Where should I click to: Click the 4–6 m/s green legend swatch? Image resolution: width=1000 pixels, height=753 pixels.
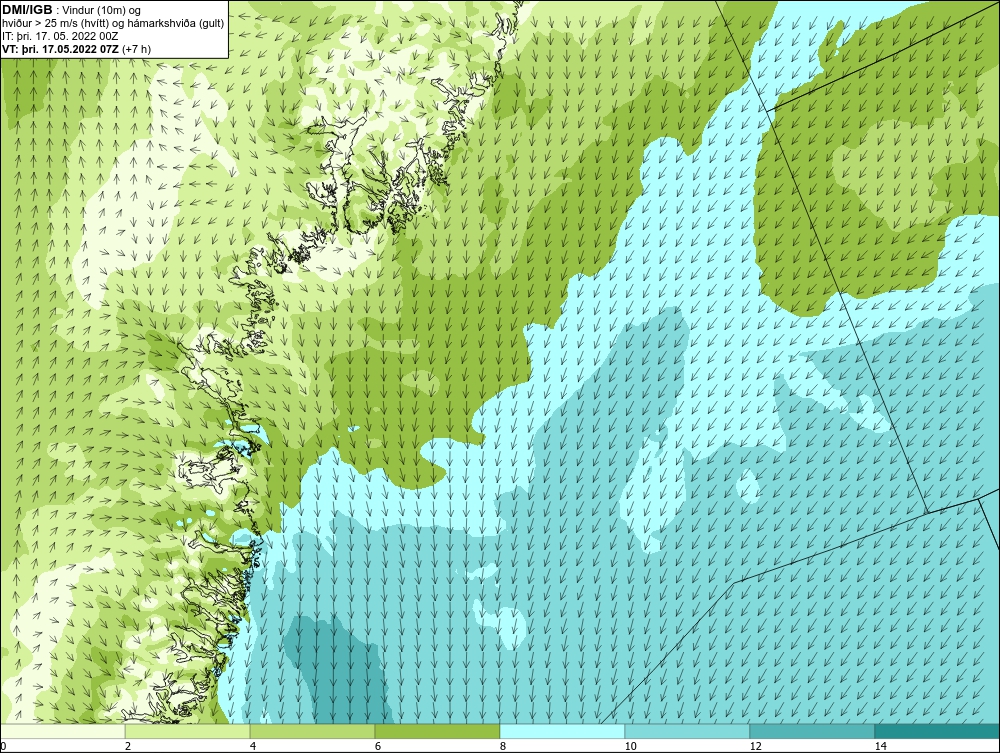coord(312,731)
